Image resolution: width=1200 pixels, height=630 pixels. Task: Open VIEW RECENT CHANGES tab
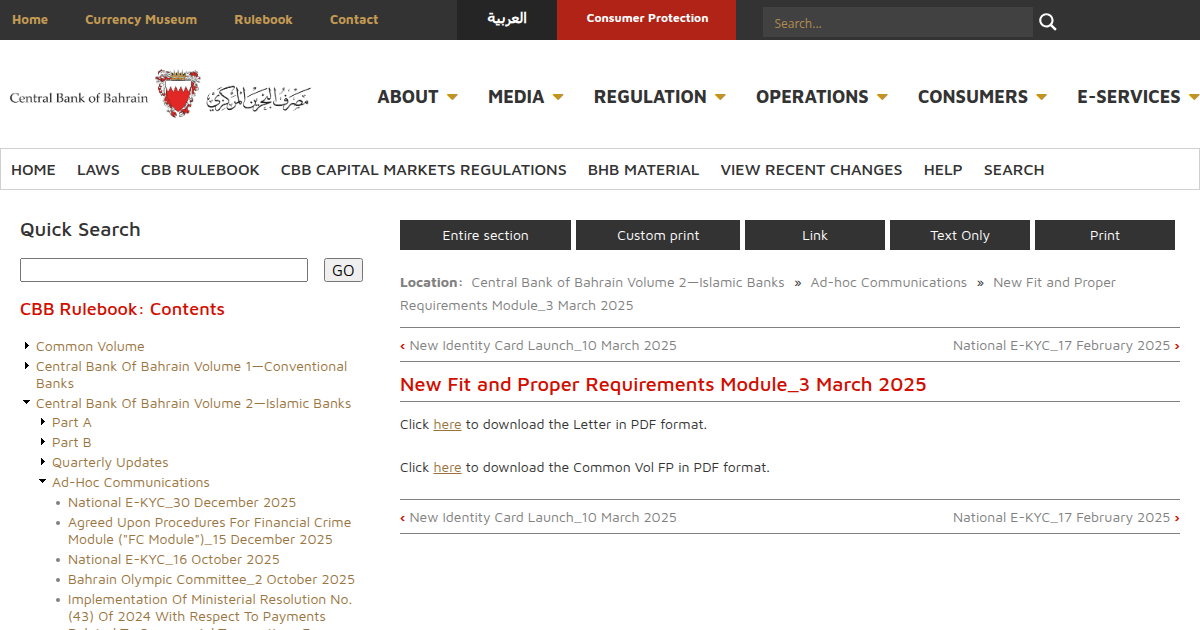[811, 169]
